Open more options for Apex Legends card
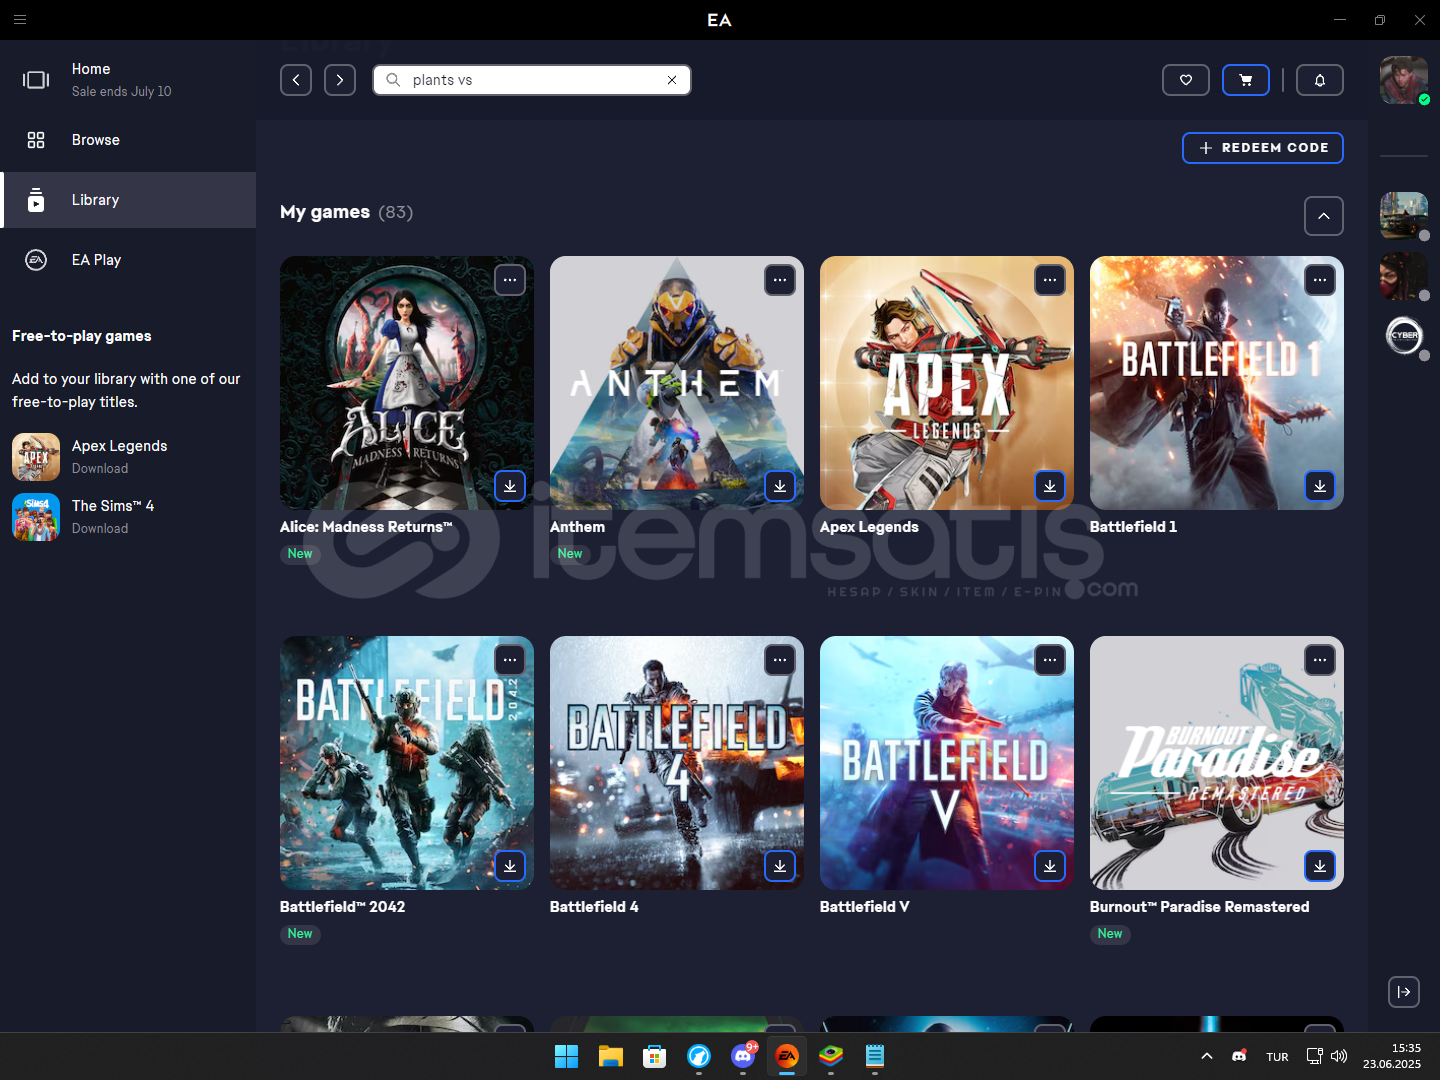Screen dimensions: 1440x1080 (1050, 280)
